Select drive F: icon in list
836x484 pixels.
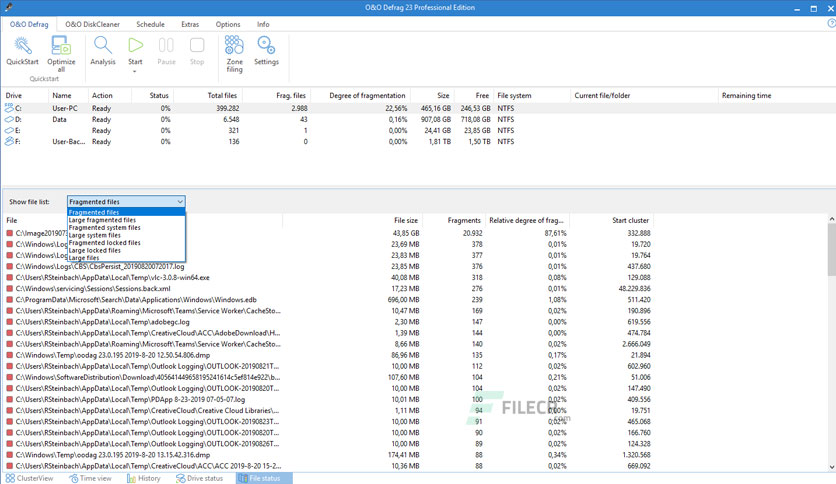[9, 141]
